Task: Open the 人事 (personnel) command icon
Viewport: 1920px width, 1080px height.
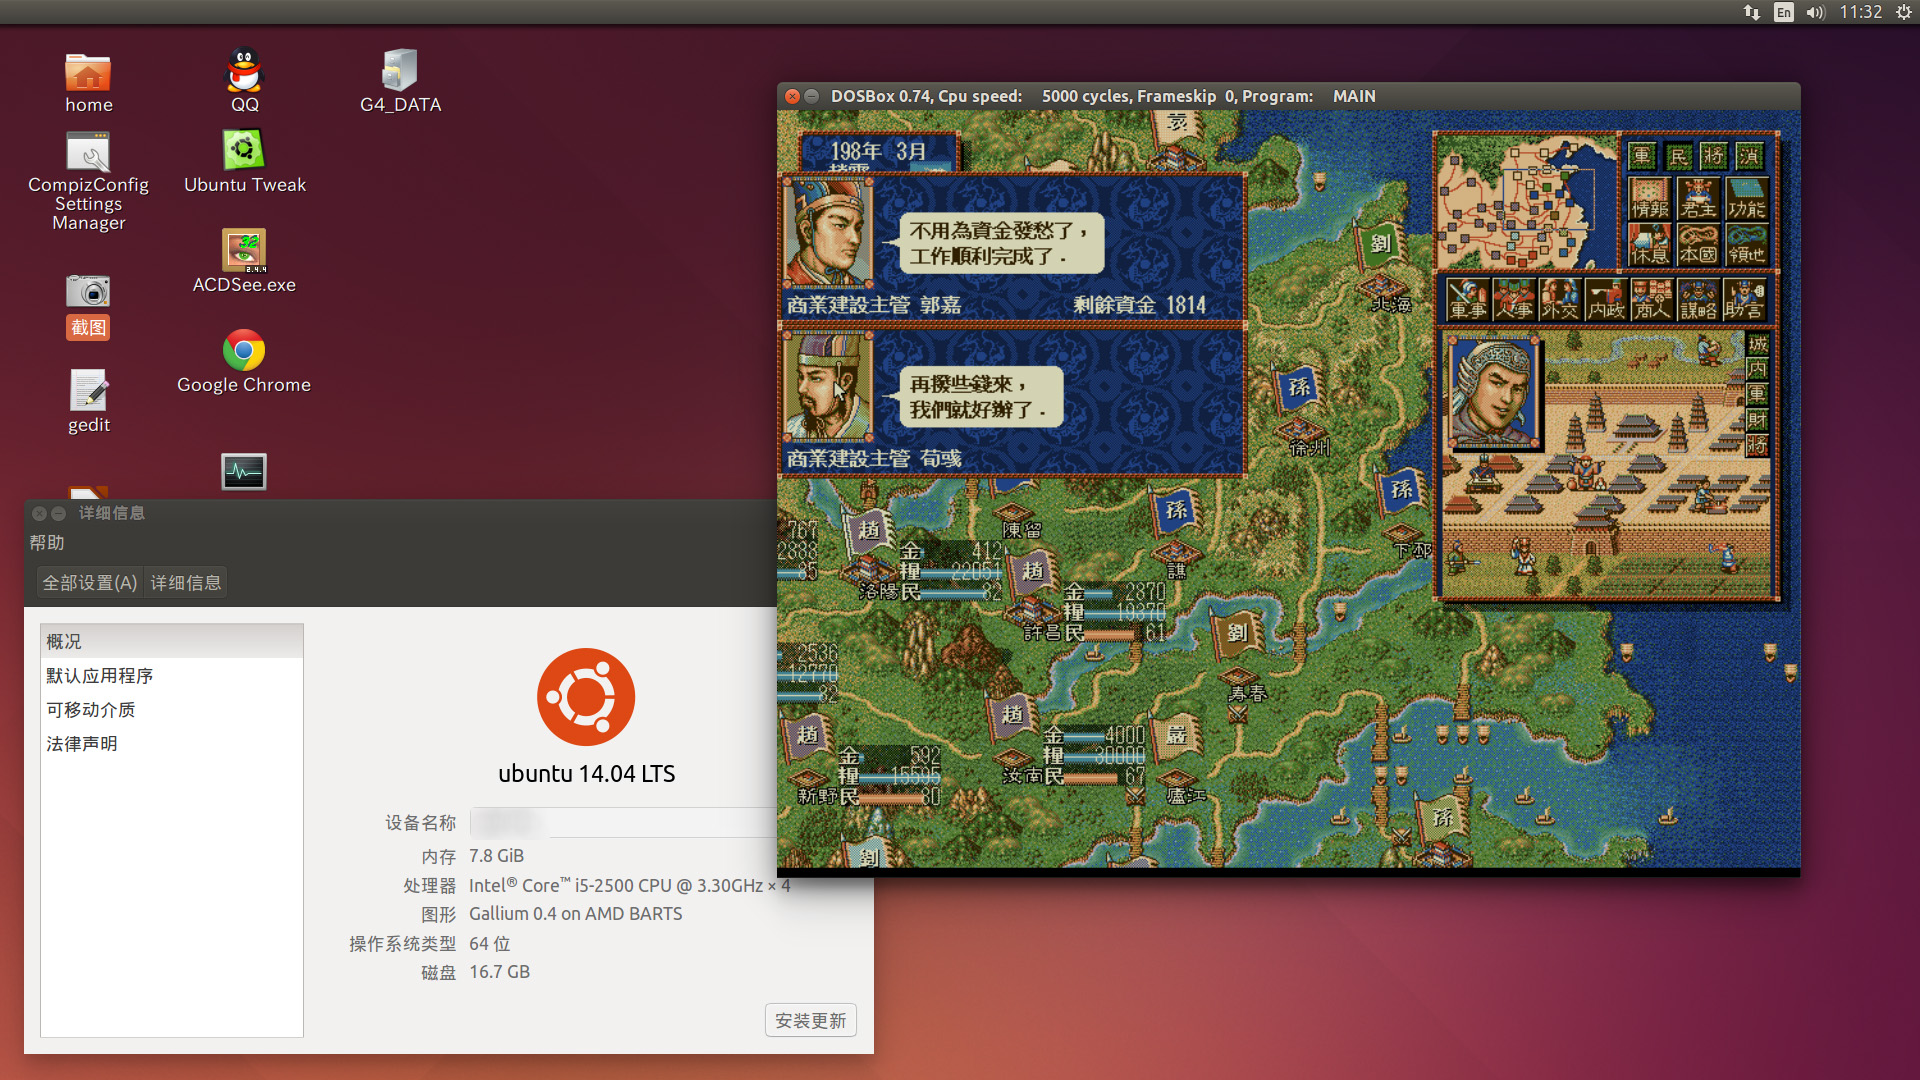Action: tap(1513, 299)
